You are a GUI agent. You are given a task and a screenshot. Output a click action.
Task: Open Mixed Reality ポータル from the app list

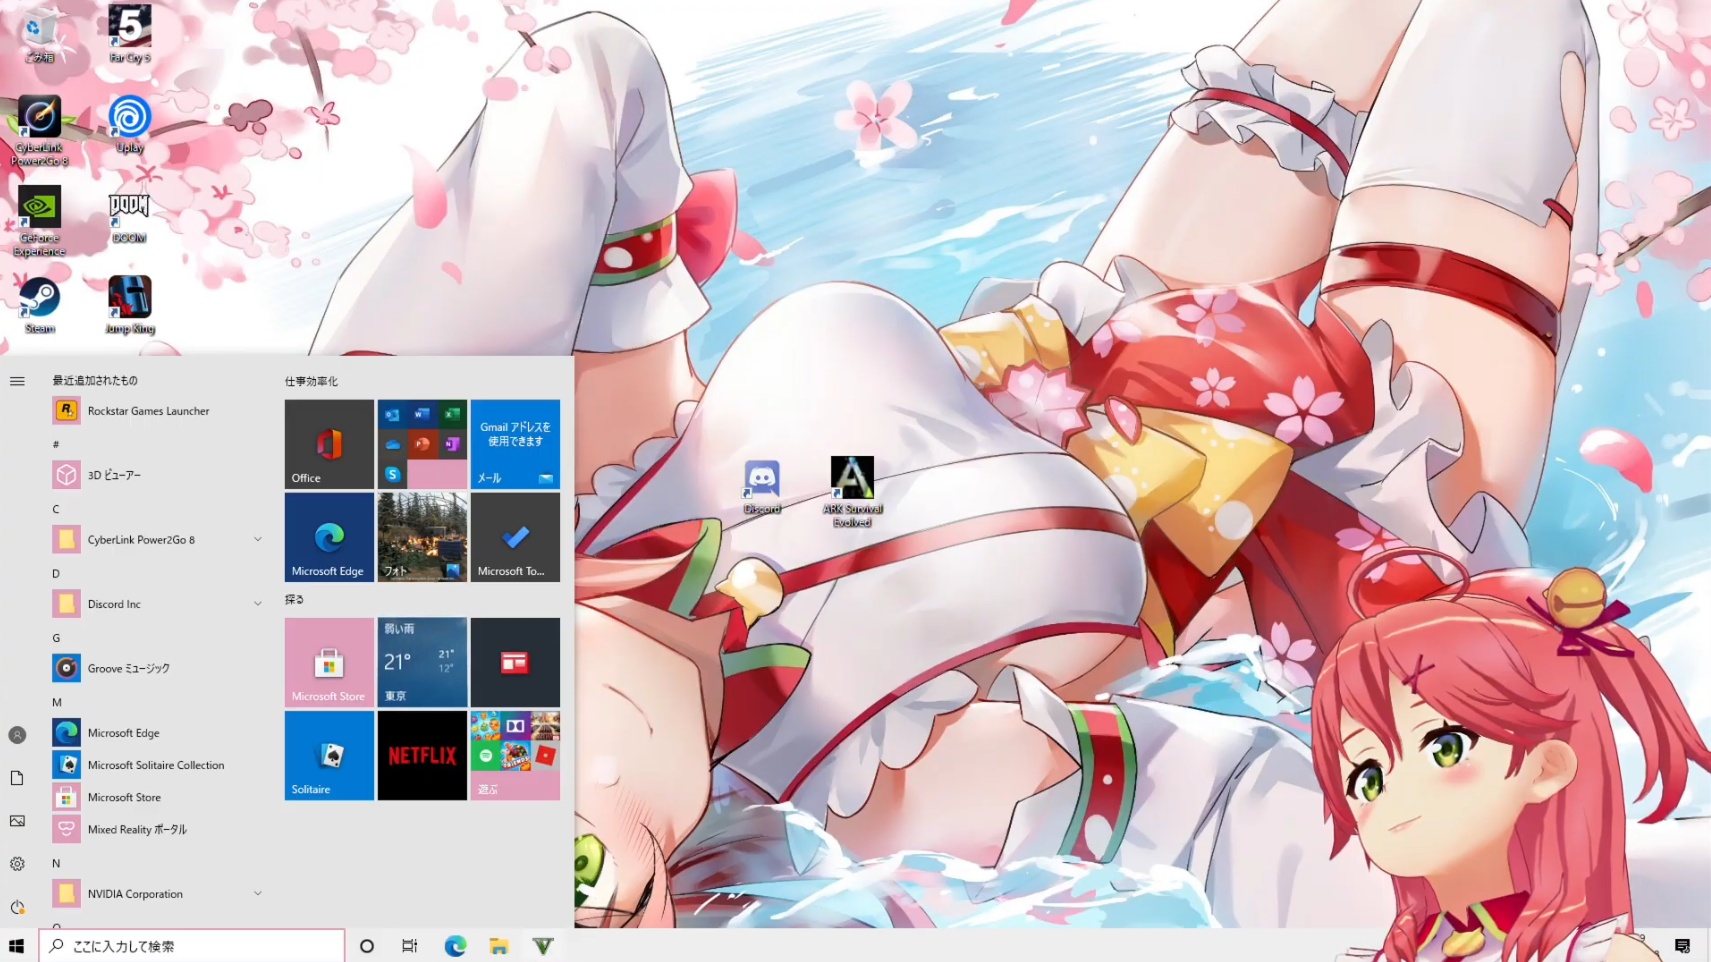pyautogui.click(x=158, y=829)
